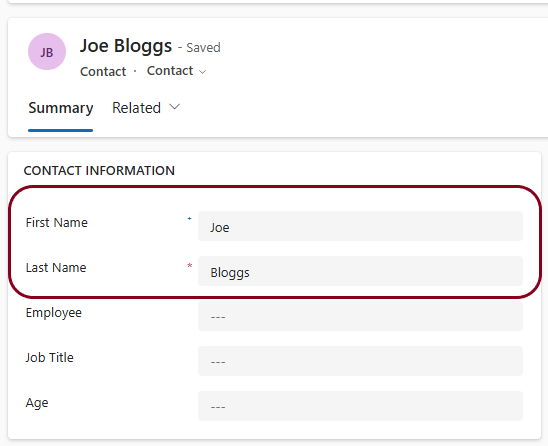Viewport: 548px width, 446px height.
Task: Click the empty Employee field
Action: coord(360,316)
